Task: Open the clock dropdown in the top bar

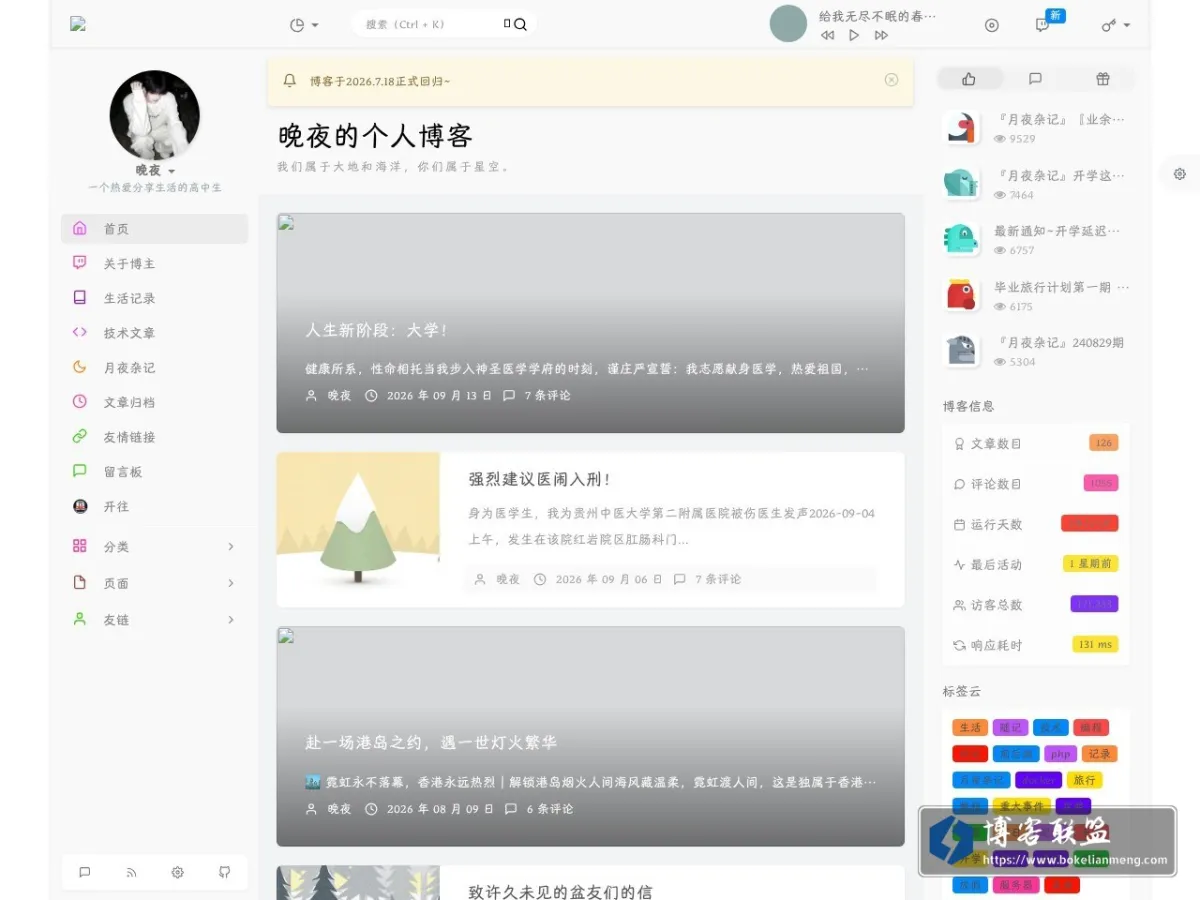Action: tap(304, 25)
